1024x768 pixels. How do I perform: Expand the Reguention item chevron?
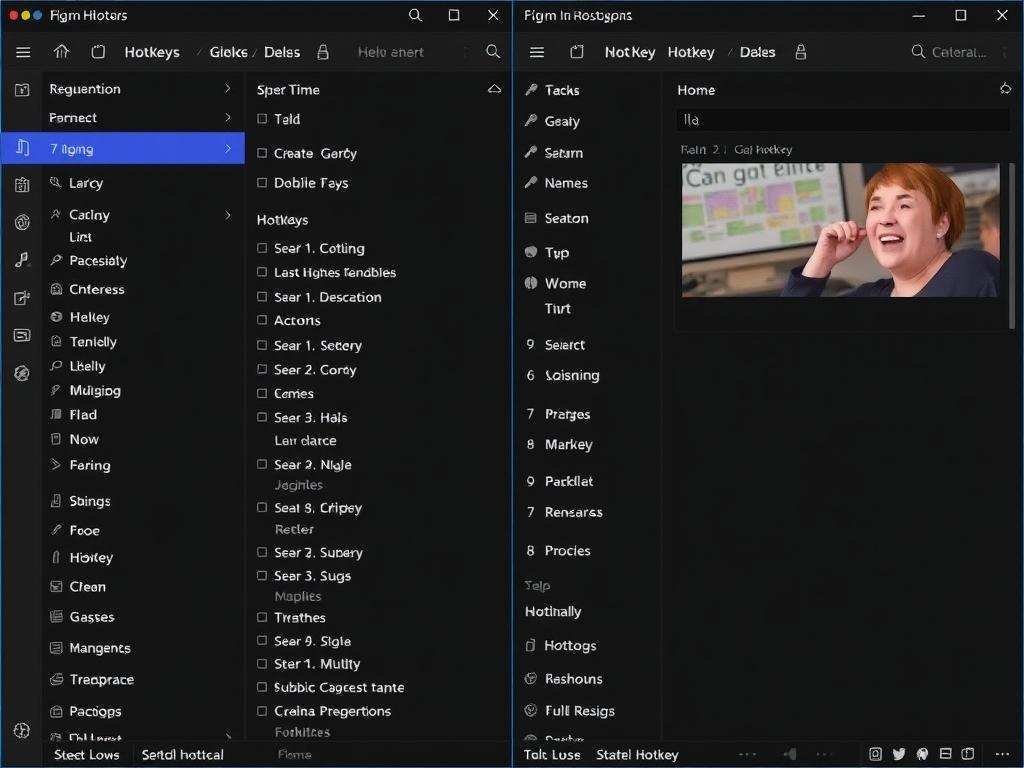tap(228, 89)
